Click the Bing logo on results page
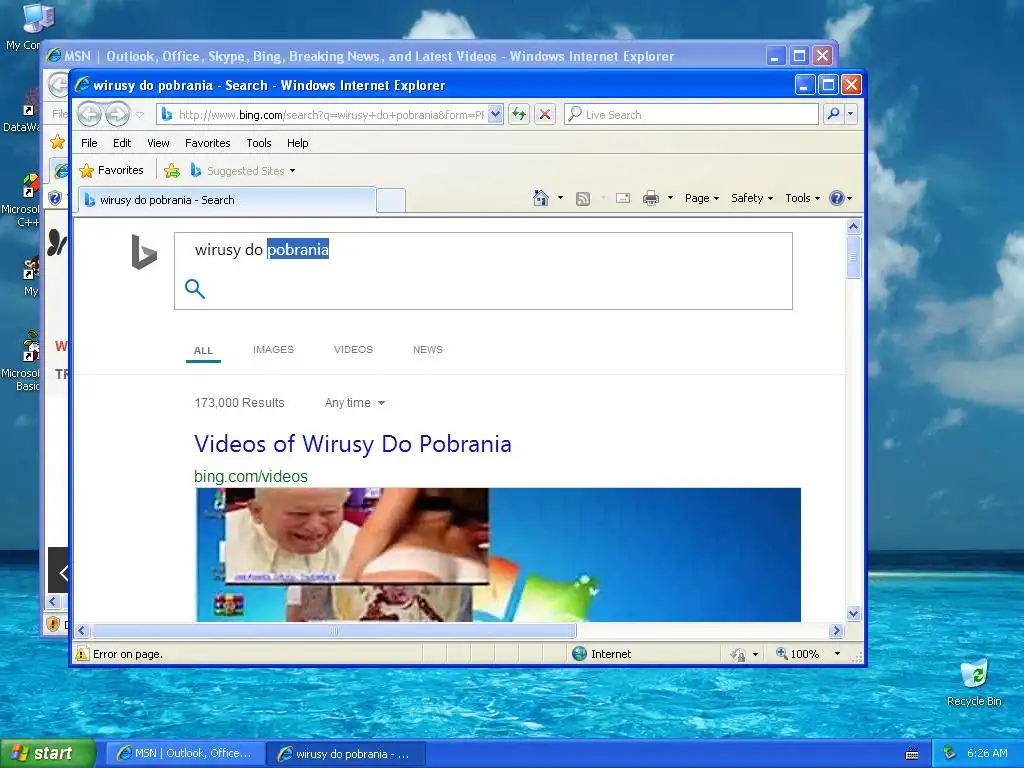Image resolution: width=1024 pixels, height=768 pixels. click(144, 251)
